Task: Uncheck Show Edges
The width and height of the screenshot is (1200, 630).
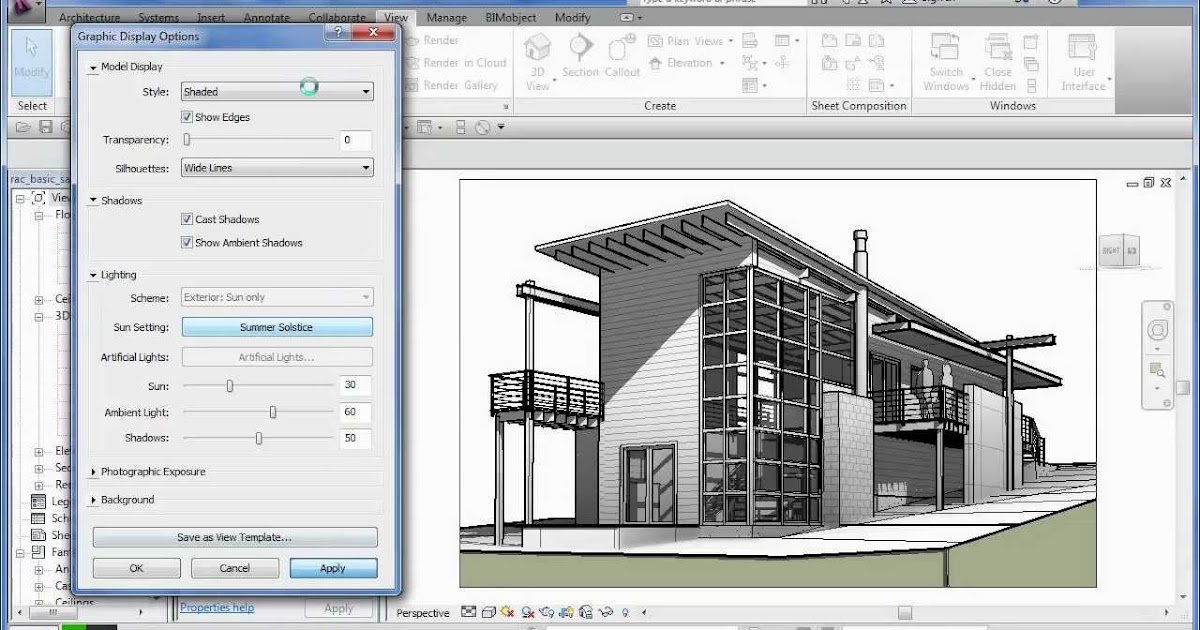Action: [x=187, y=117]
